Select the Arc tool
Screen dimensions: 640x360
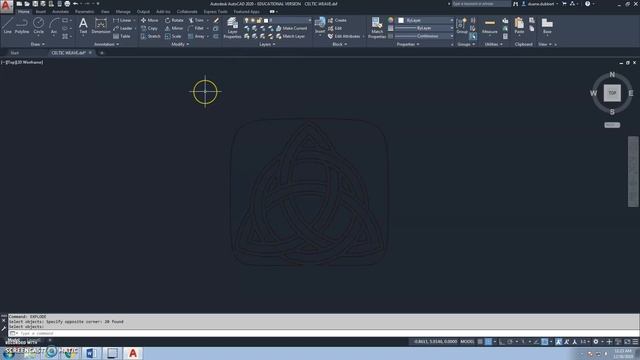(x=54, y=25)
